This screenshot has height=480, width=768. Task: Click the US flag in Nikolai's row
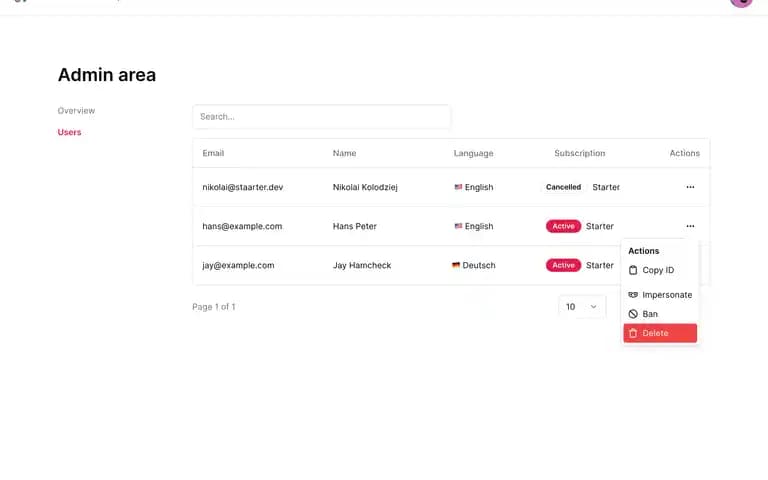tap(458, 187)
